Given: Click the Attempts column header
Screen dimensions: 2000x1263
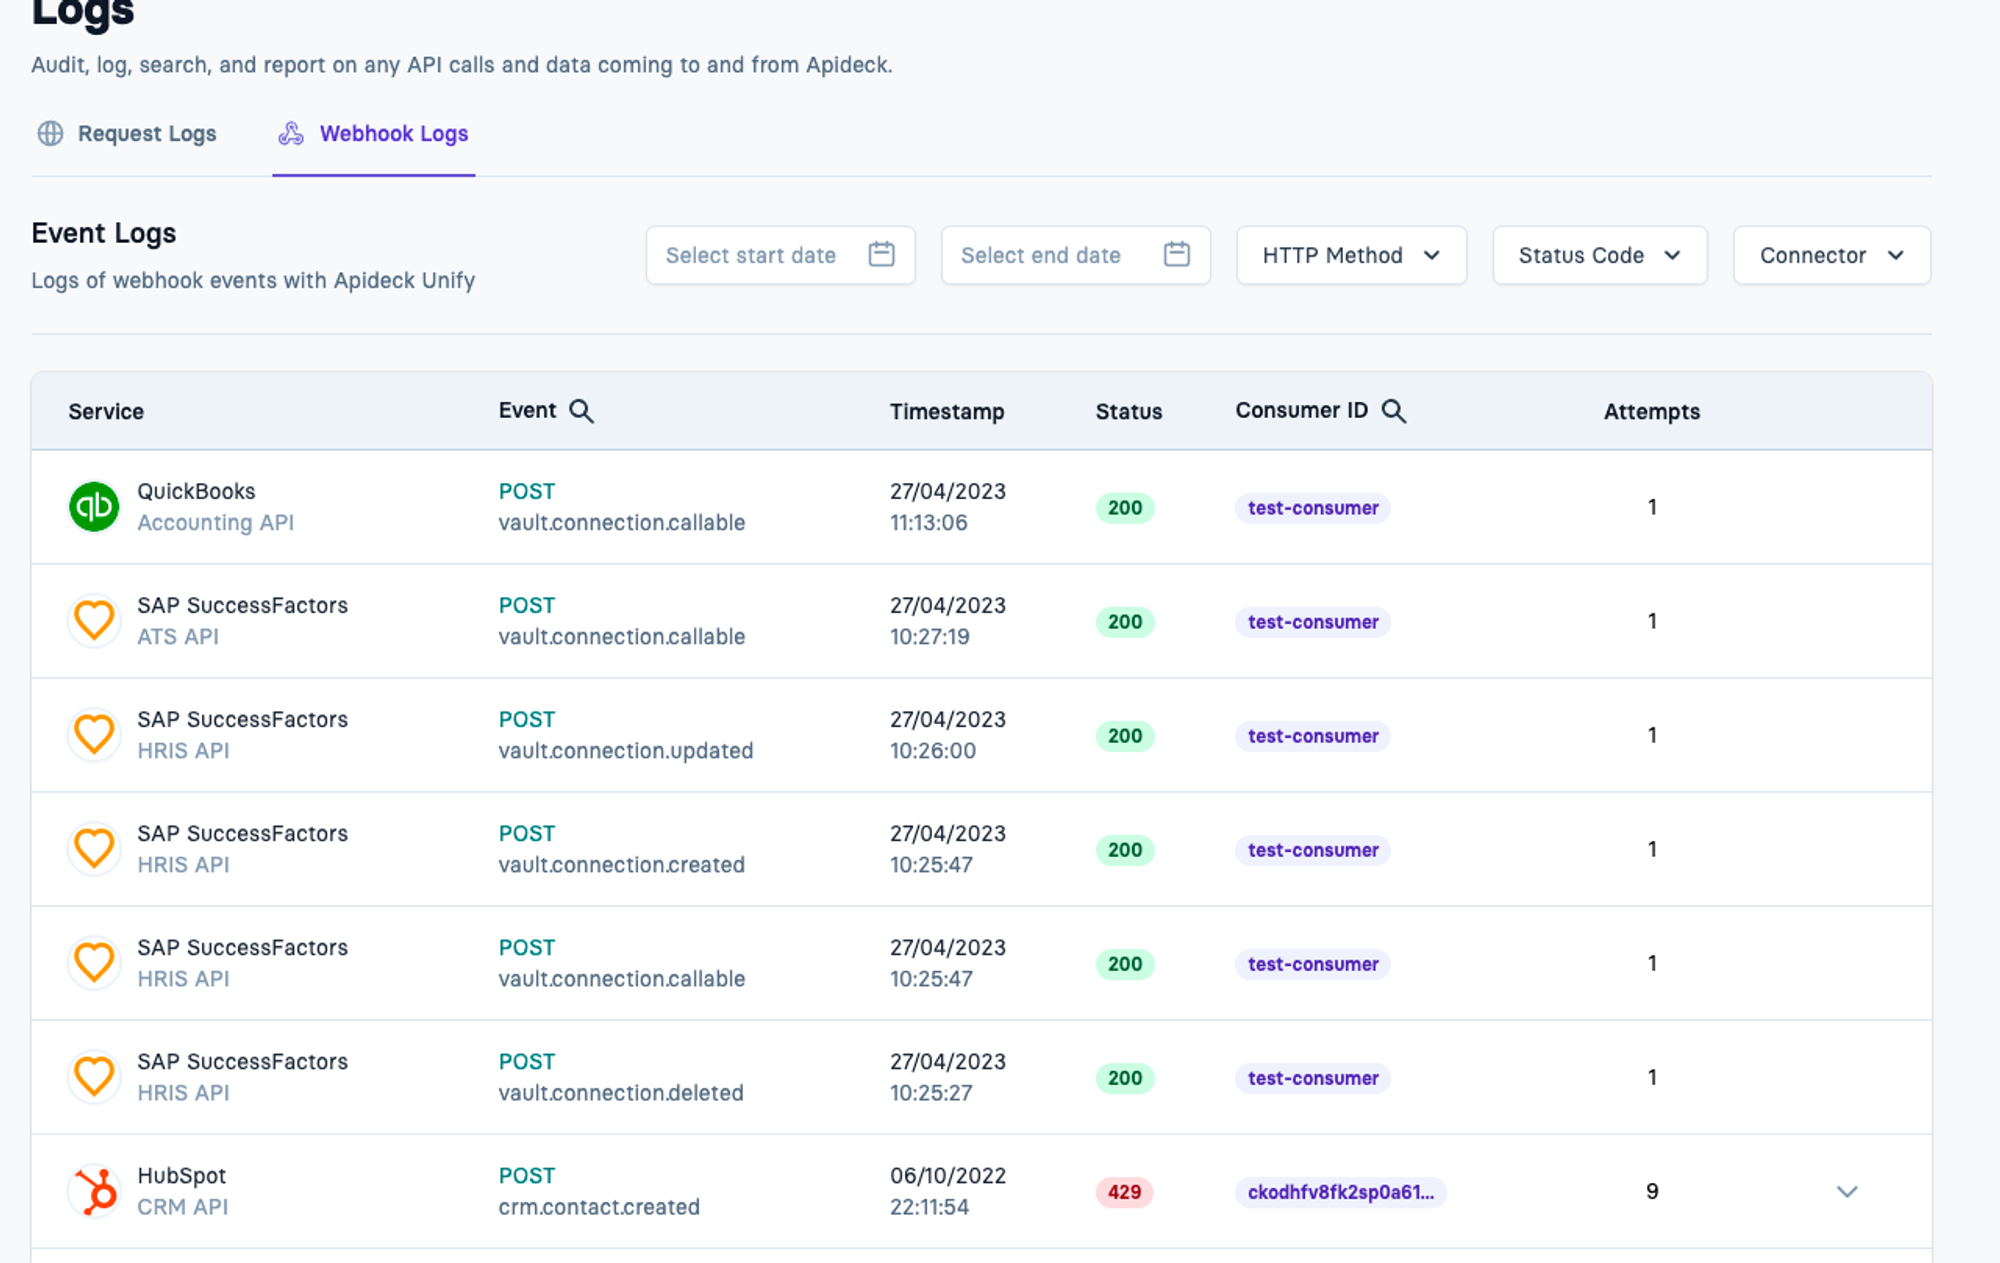Looking at the screenshot, I should click(1652, 411).
